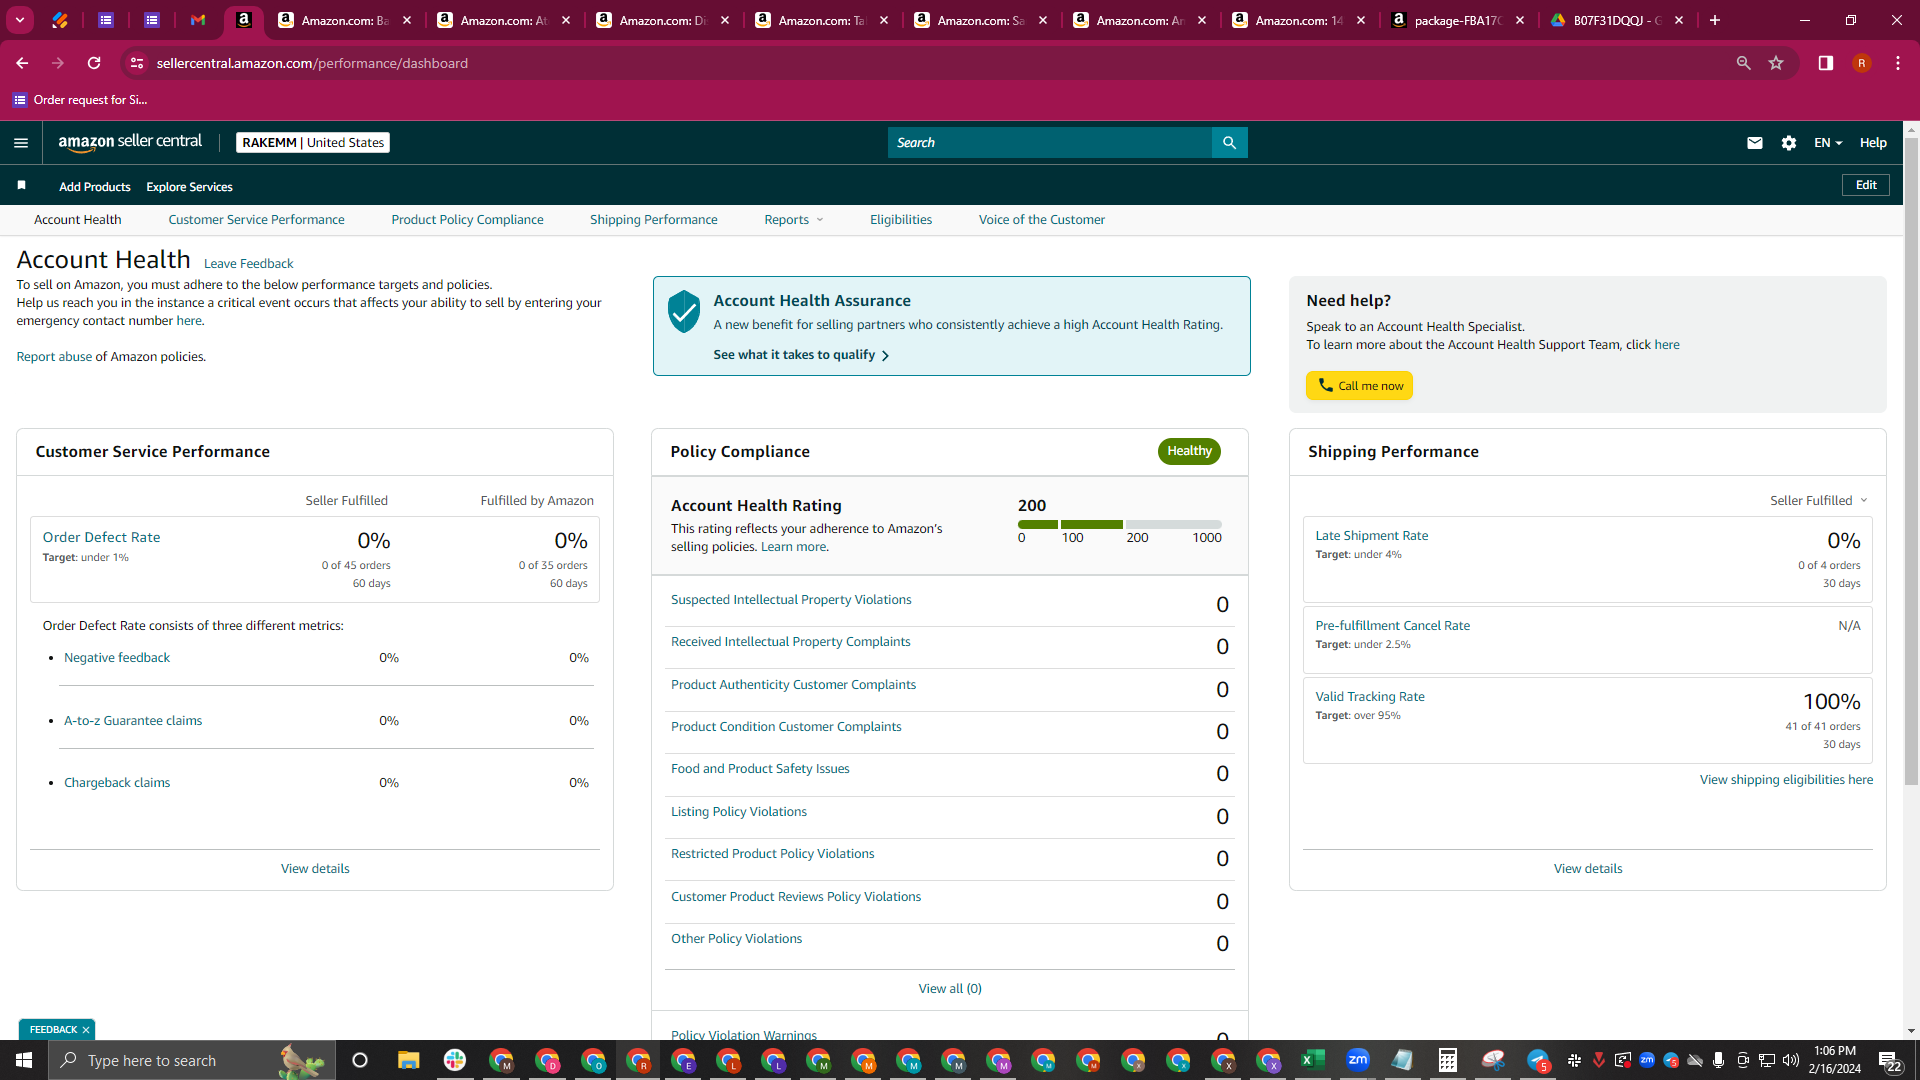Viewport: 1920px width, 1080px height.
Task: Click the Leave Feedback link
Action: [248, 264]
